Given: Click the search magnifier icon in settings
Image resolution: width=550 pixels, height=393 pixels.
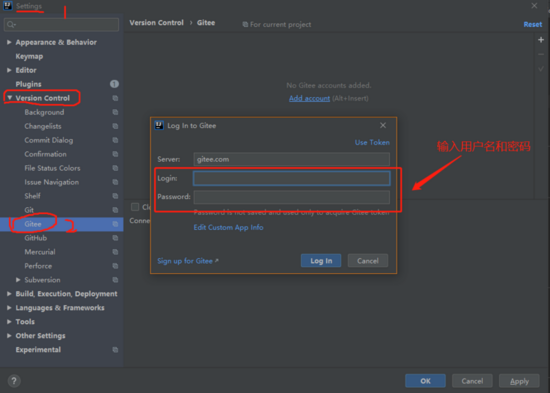Looking at the screenshot, I should tap(11, 24).
